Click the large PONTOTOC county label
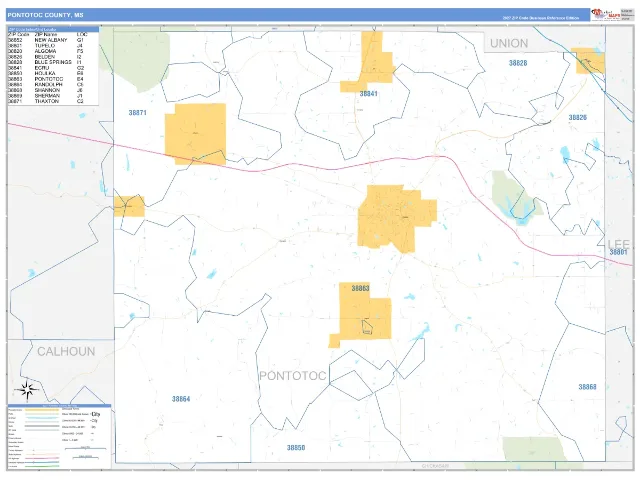This screenshot has height=480, width=640. tap(293, 376)
